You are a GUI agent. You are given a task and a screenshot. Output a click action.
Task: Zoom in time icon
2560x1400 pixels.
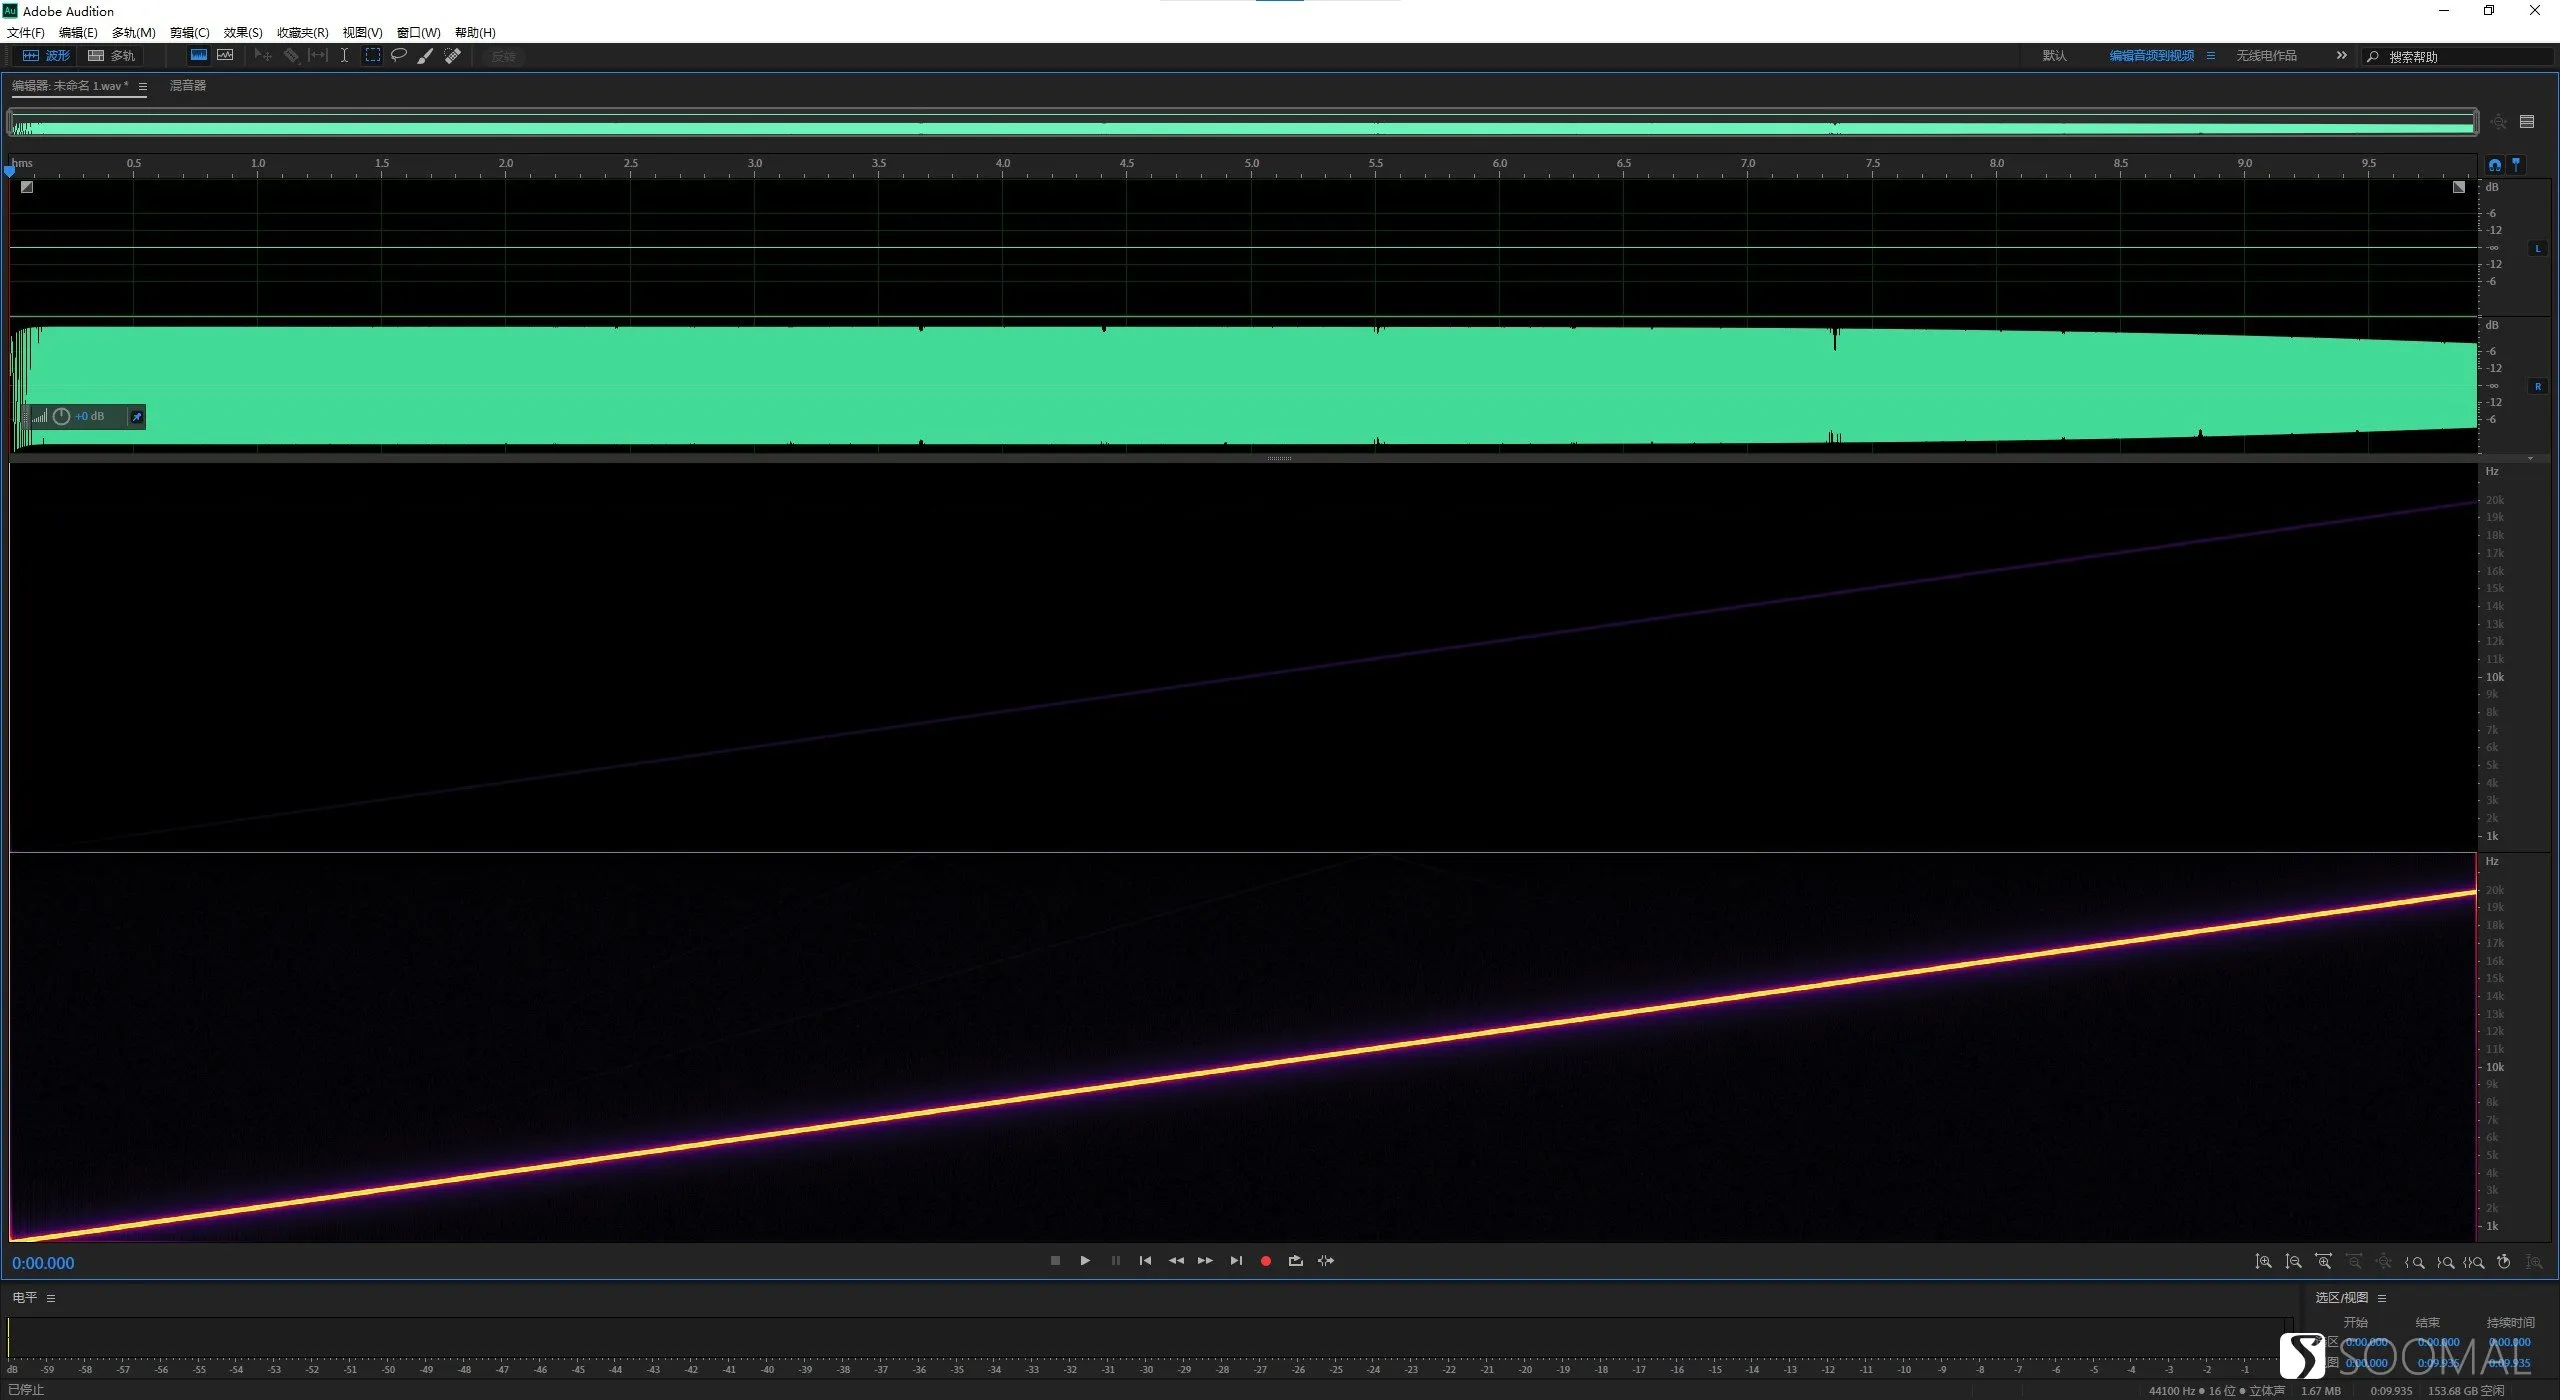click(x=2324, y=1262)
